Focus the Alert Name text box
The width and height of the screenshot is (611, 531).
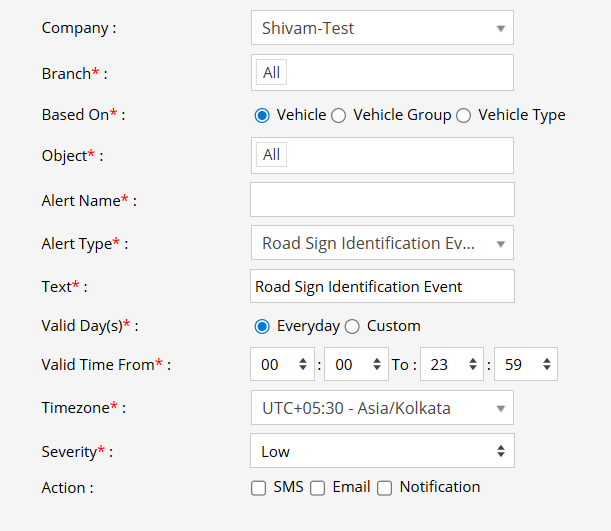click(381, 199)
